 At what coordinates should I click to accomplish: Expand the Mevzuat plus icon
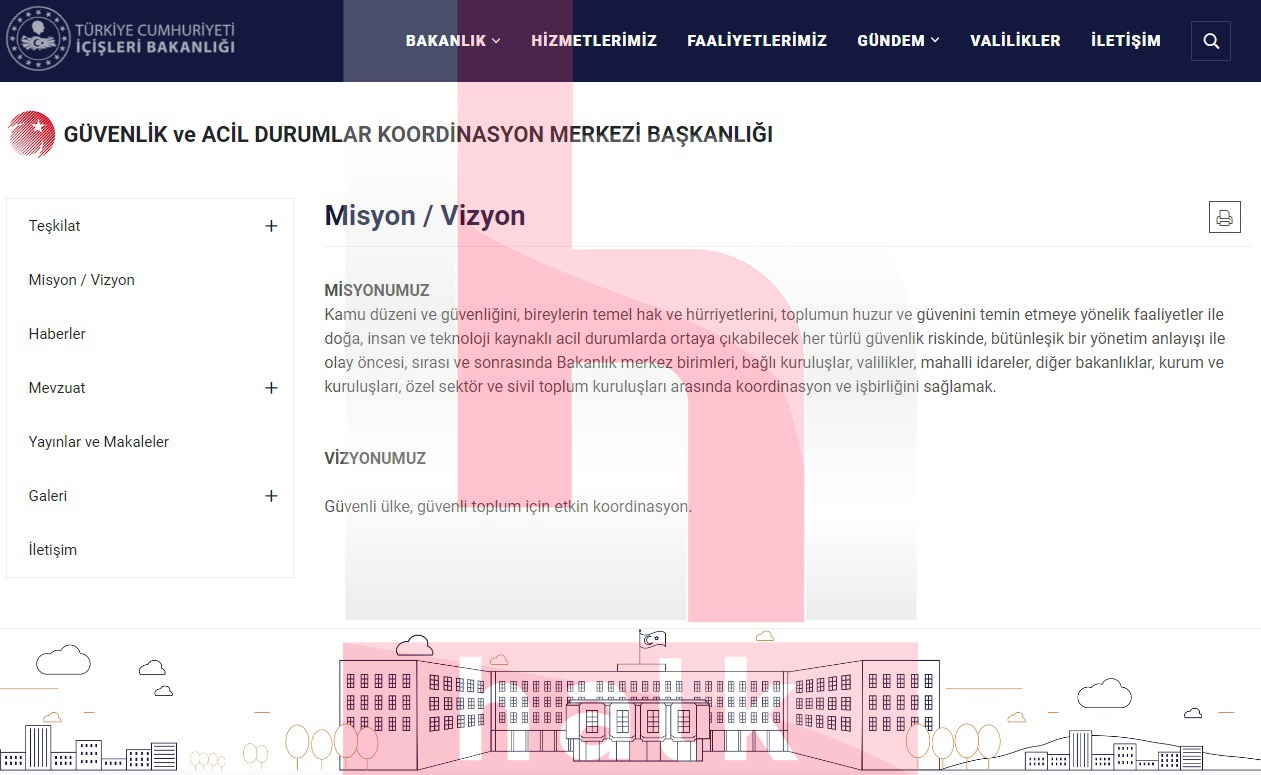(x=271, y=388)
